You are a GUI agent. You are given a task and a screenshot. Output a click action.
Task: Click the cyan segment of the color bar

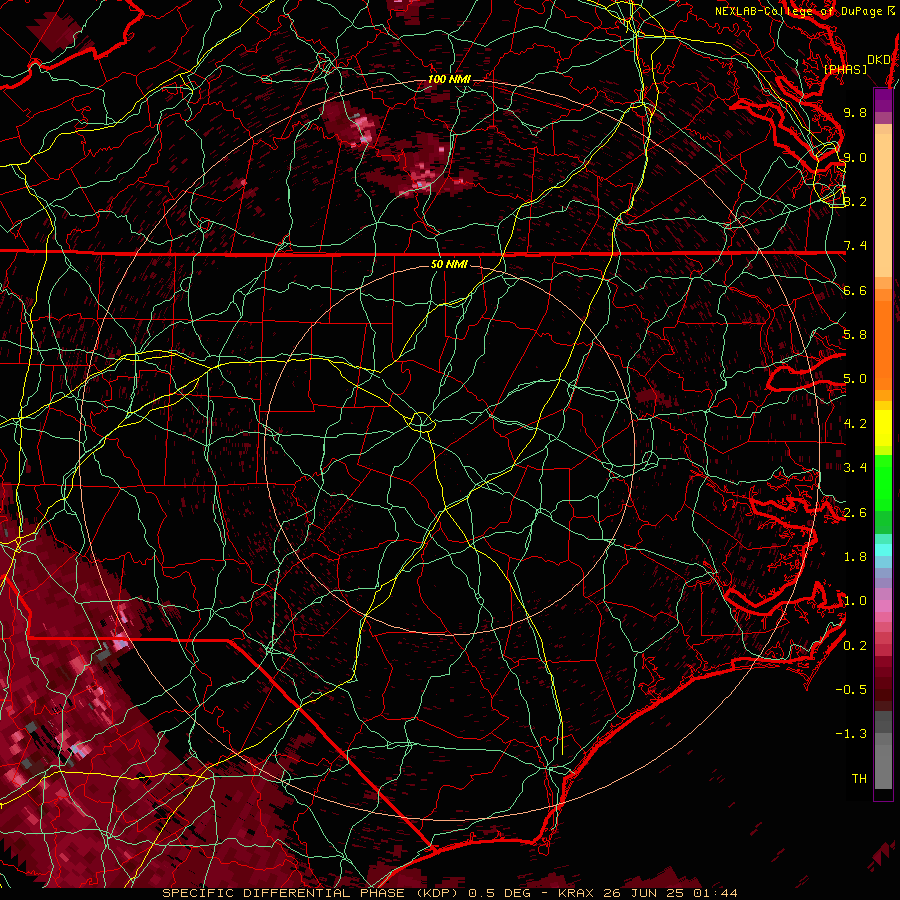coord(883,549)
